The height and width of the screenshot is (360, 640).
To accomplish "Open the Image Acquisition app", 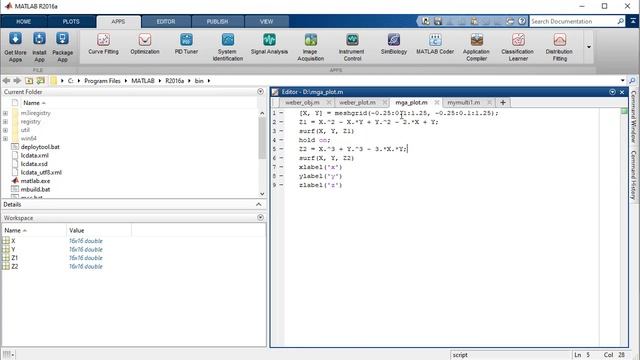I will pos(310,47).
